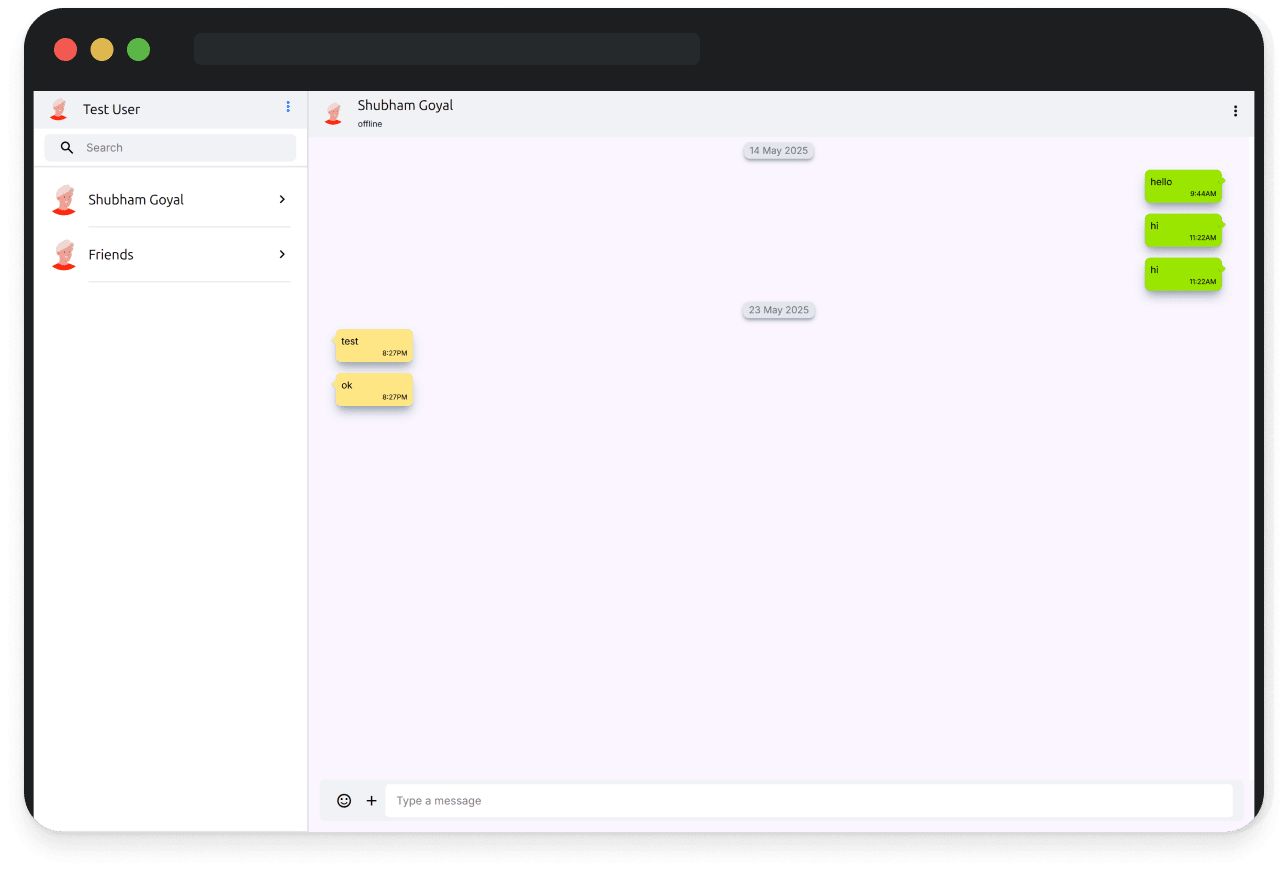Expand the Friends conversation using its chevron
1288x872 pixels.
[281, 254]
